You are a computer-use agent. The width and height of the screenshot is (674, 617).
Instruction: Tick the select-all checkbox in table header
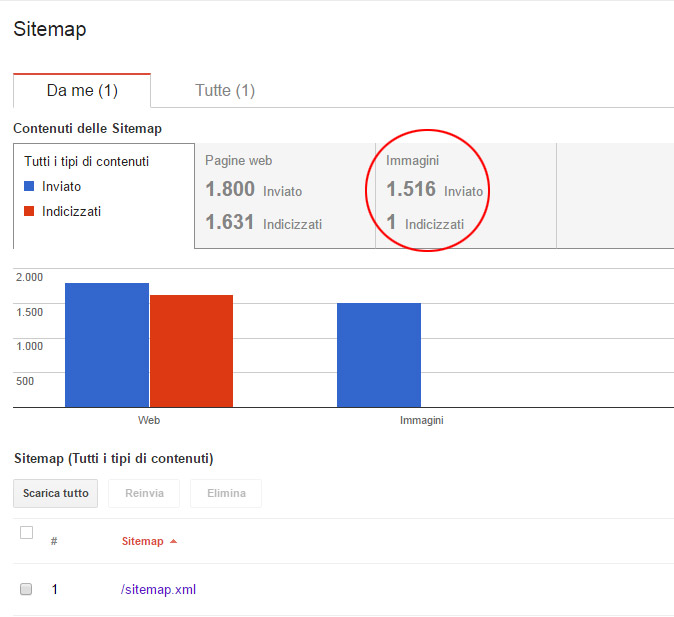[x=27, y=532]
